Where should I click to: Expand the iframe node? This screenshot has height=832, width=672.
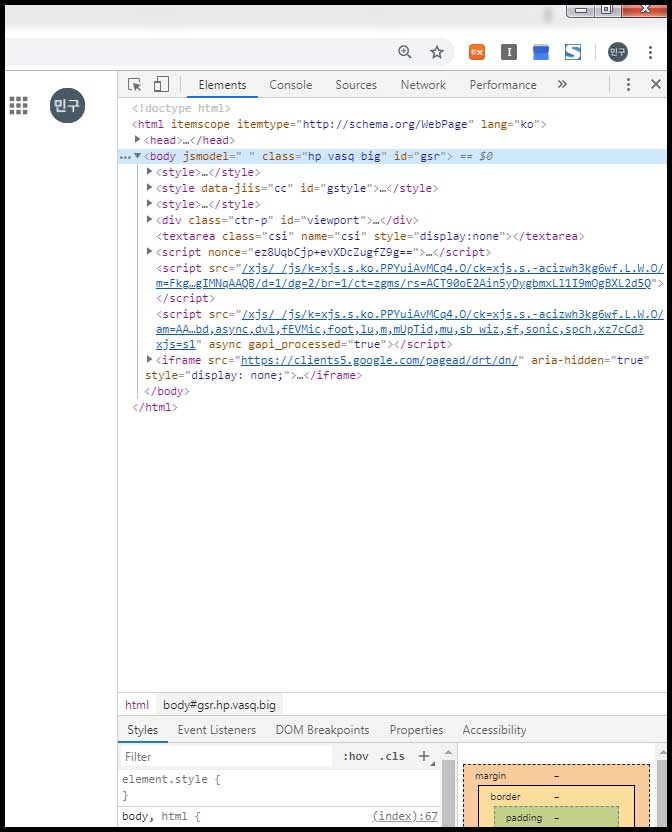149,360
